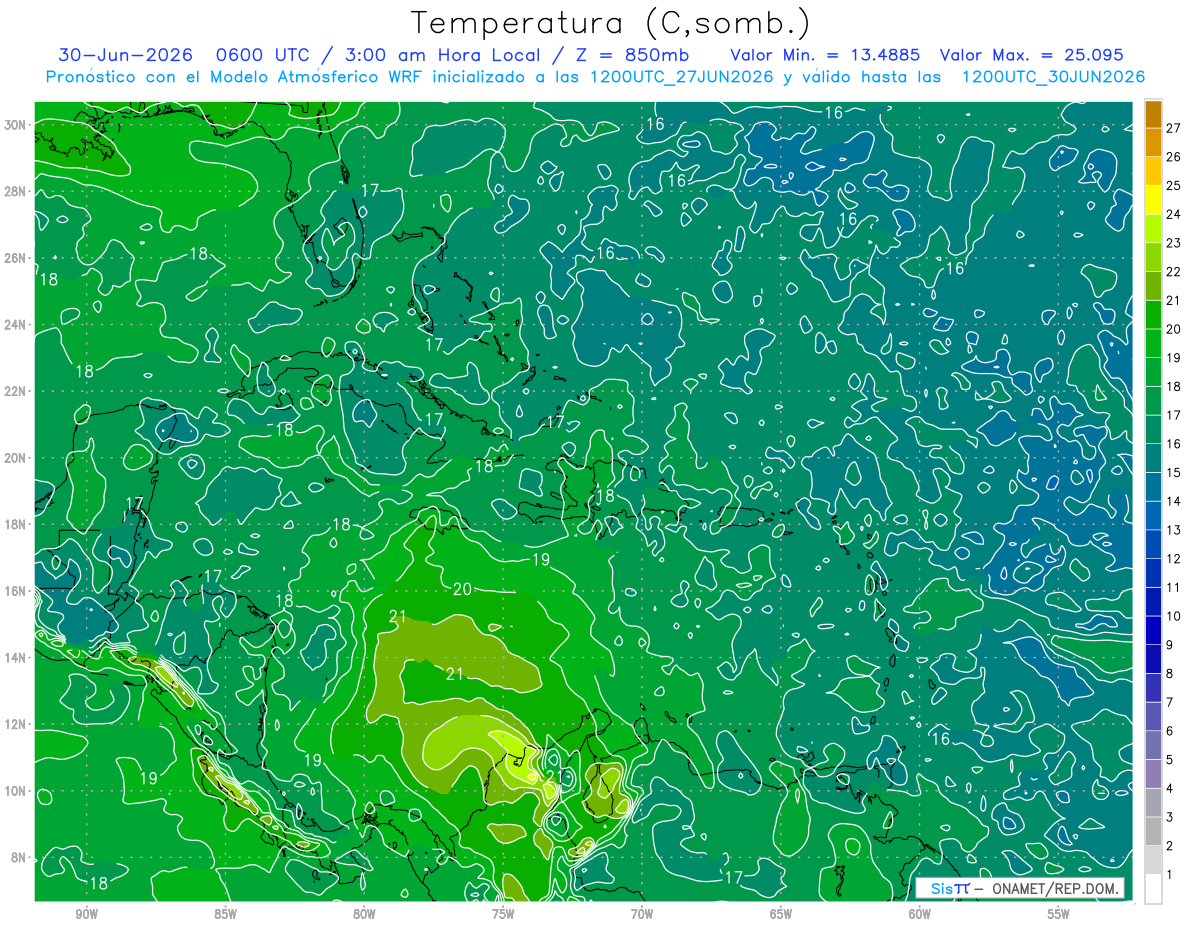Click the '55W' longitude axis label
The width and height of the screenshot is (1200, 927).
click(1059, 914)
